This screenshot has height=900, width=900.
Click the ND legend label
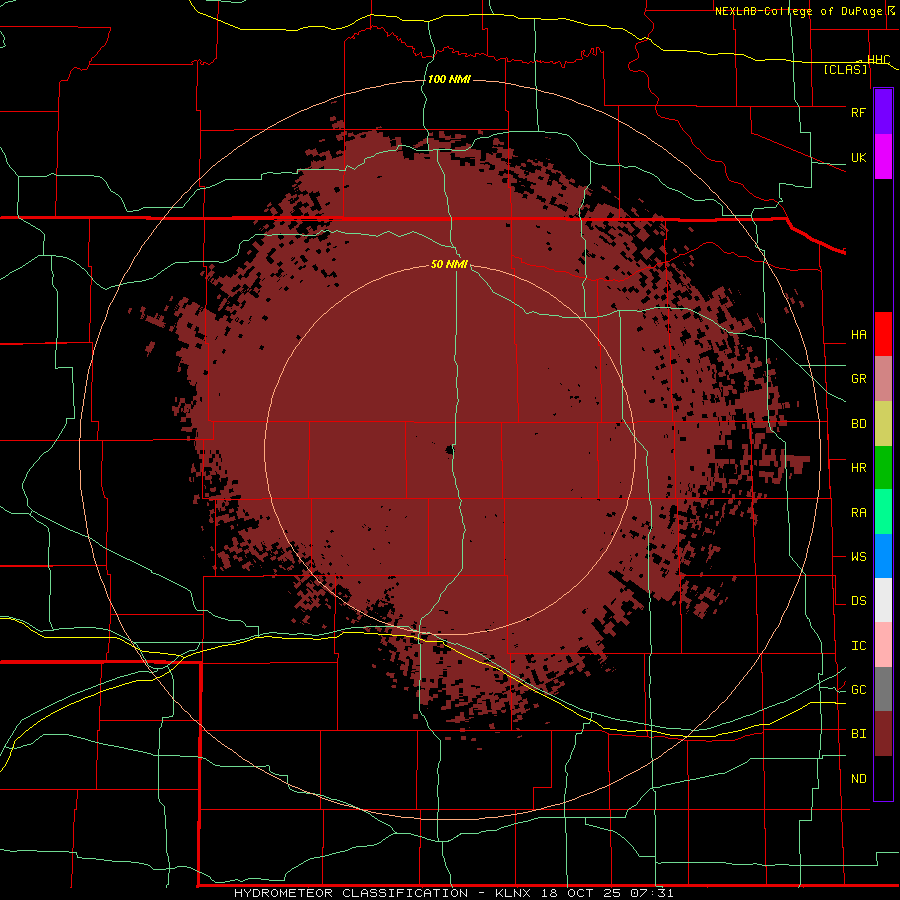pyautogui.click(x=859, y=779)
